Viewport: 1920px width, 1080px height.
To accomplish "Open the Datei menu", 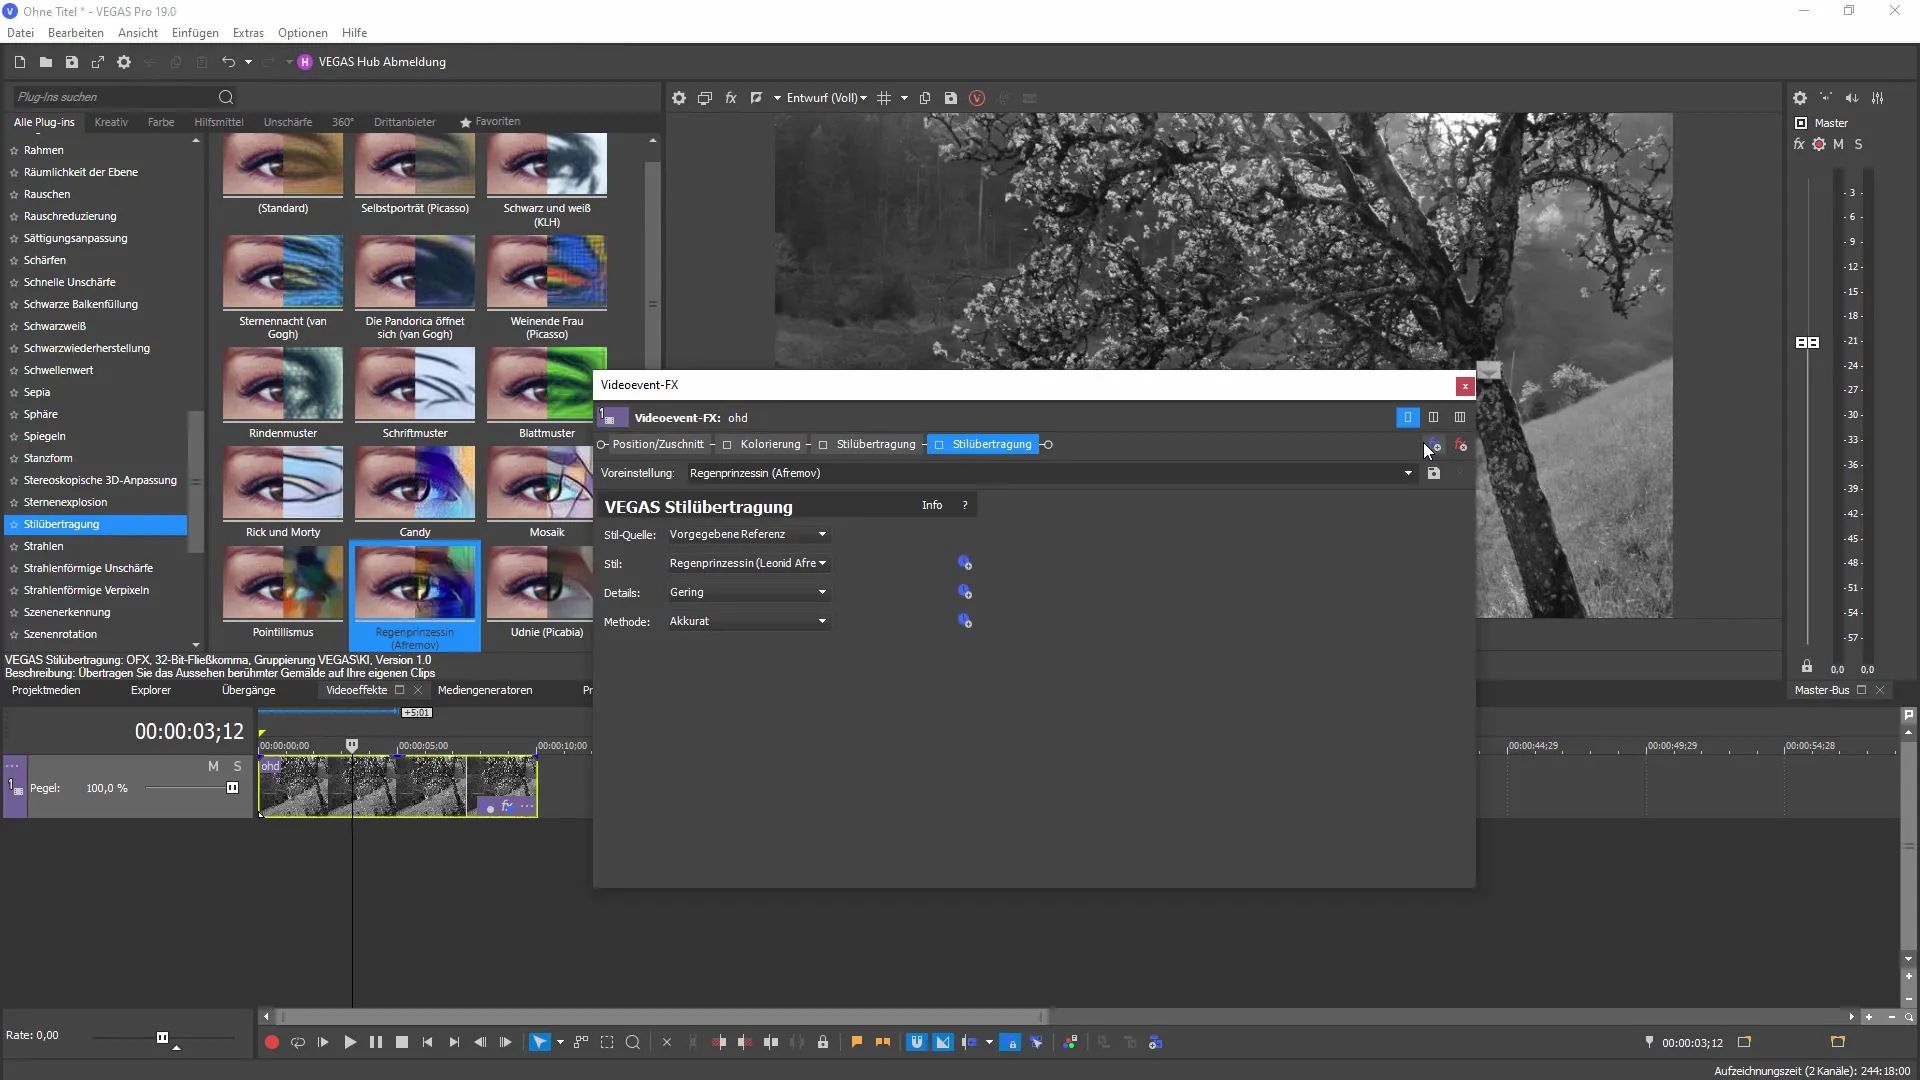I will (x=20, y=33).
